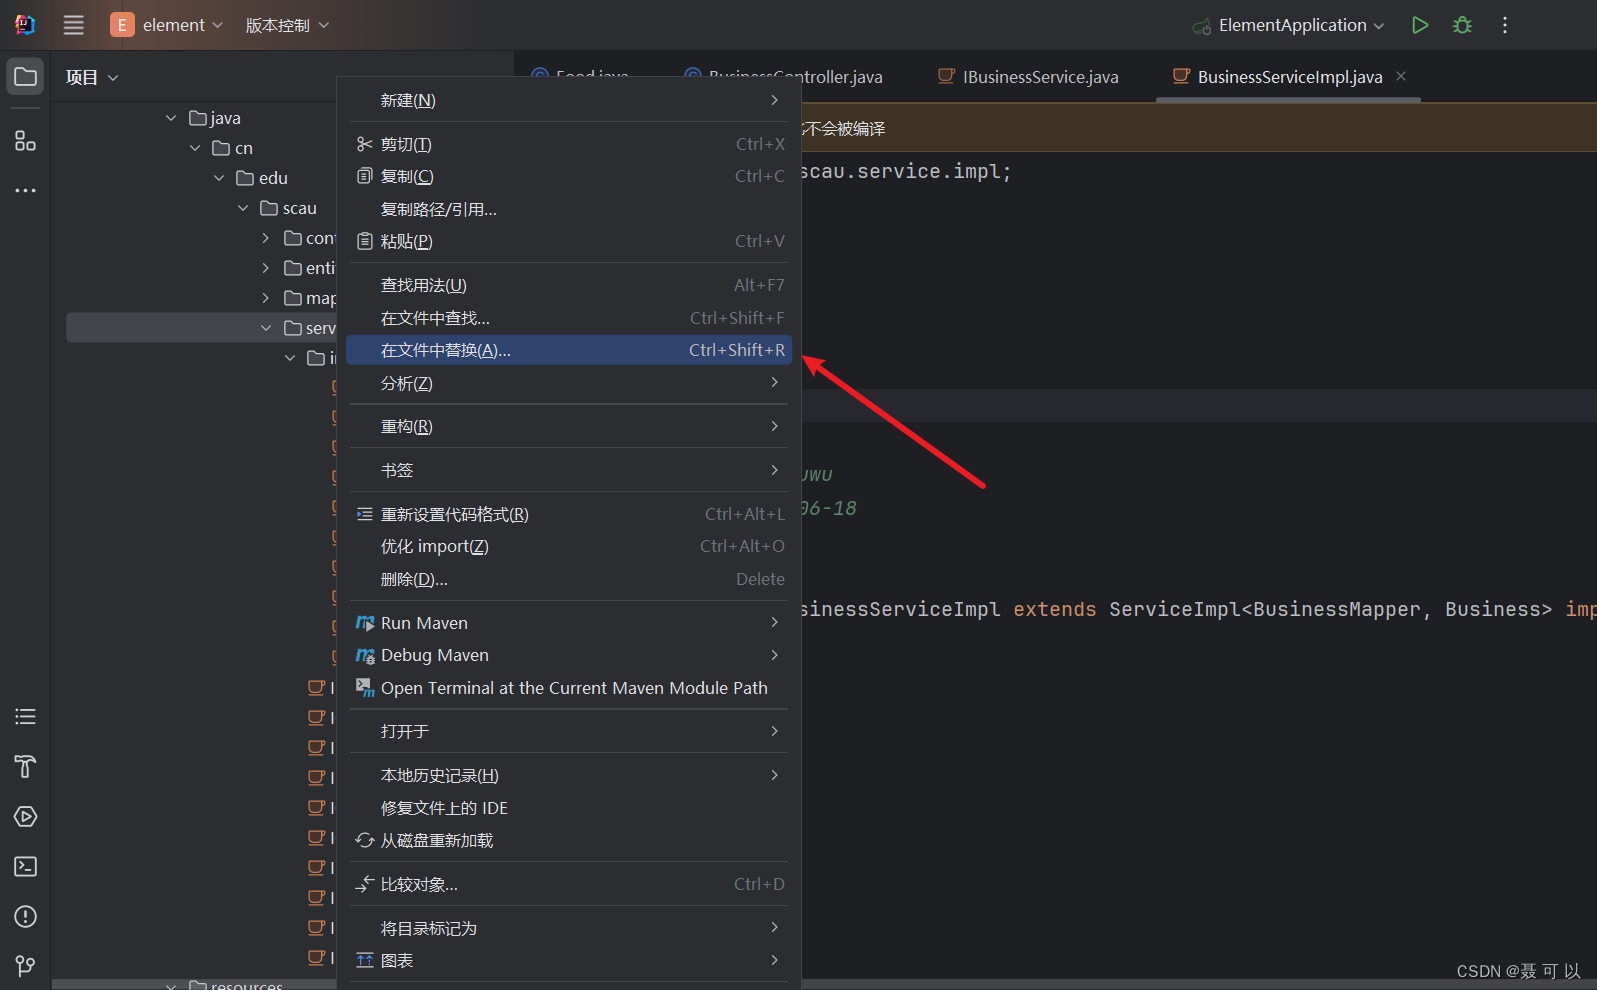Open the TODO list tool window icon
This screenshot has width=1597, height=990.
point(26,716)
